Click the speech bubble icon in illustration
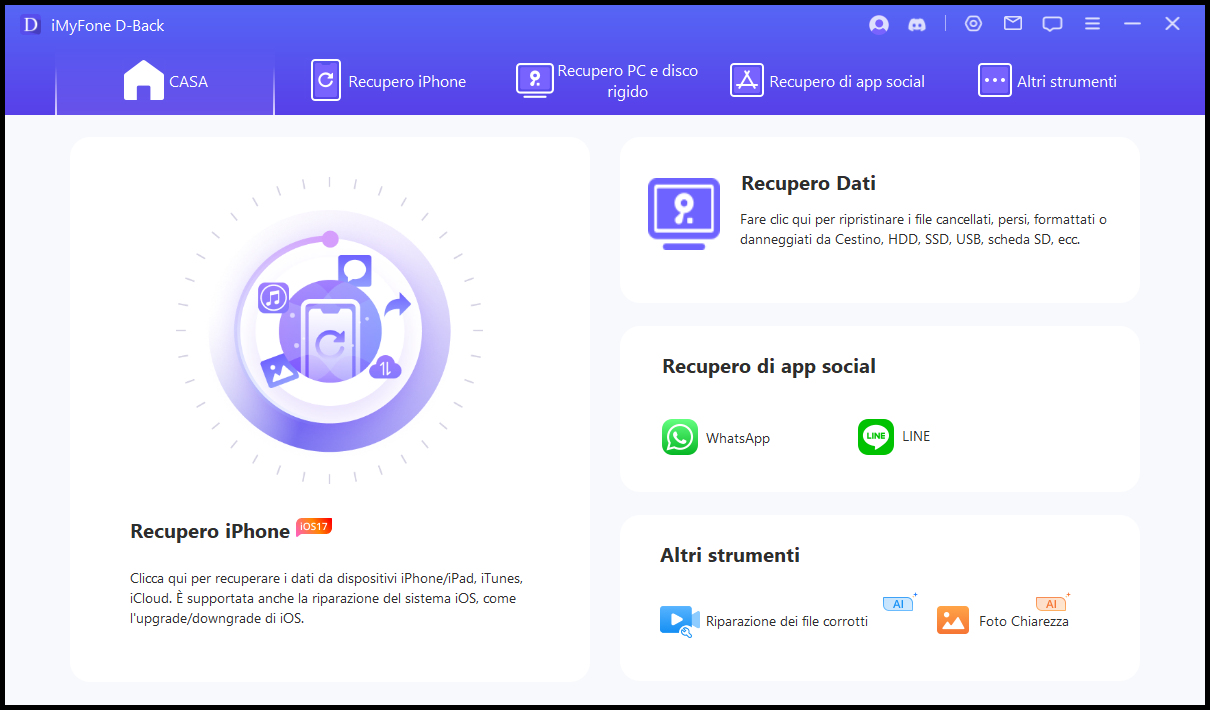The image size is (1210, 710). click(x=355, y=270)
